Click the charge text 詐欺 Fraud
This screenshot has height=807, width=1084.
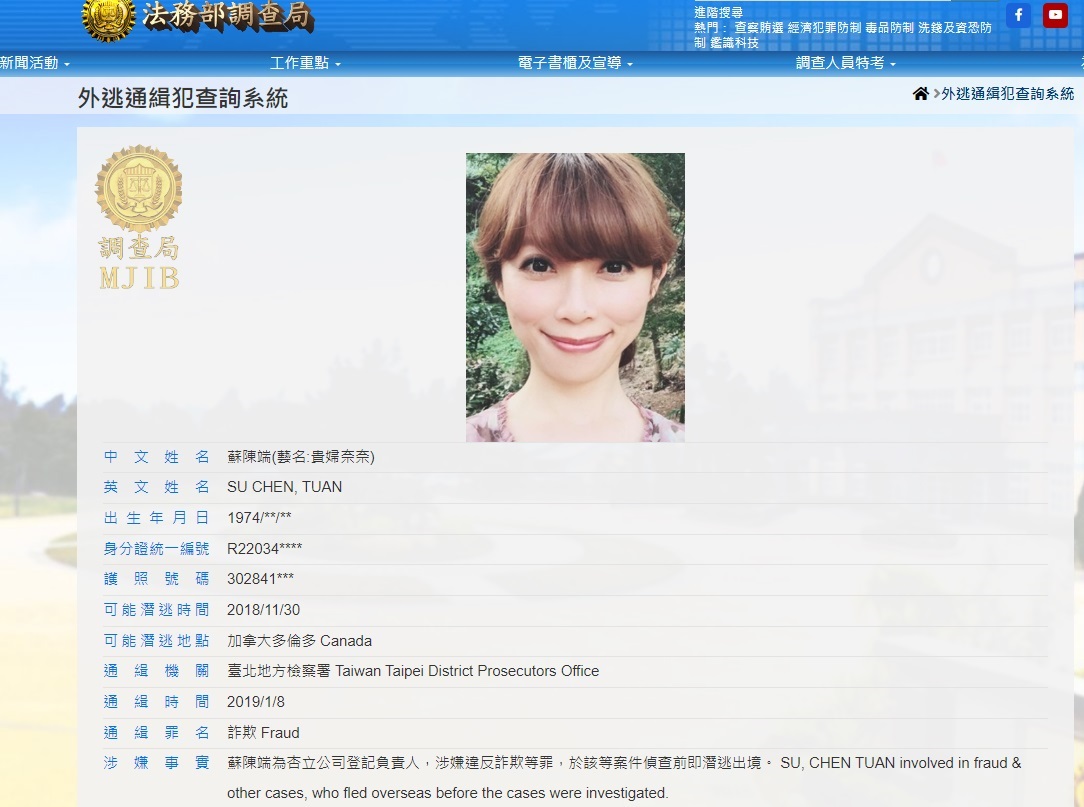tap(263, 732)
